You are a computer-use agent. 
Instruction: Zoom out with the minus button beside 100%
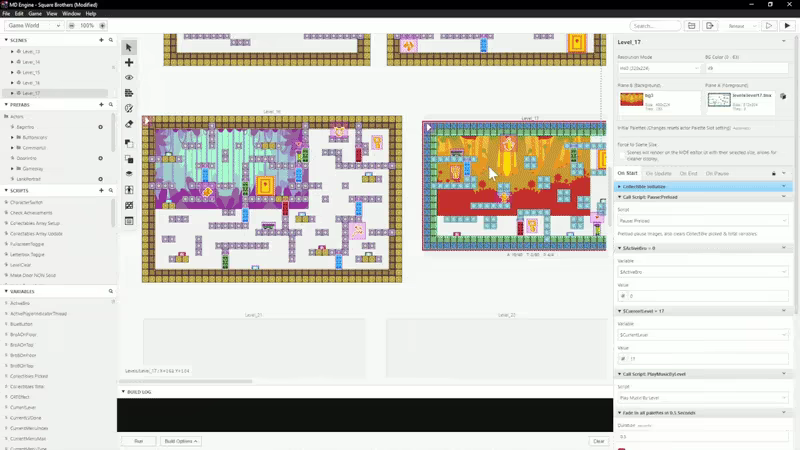pos(71,26)
